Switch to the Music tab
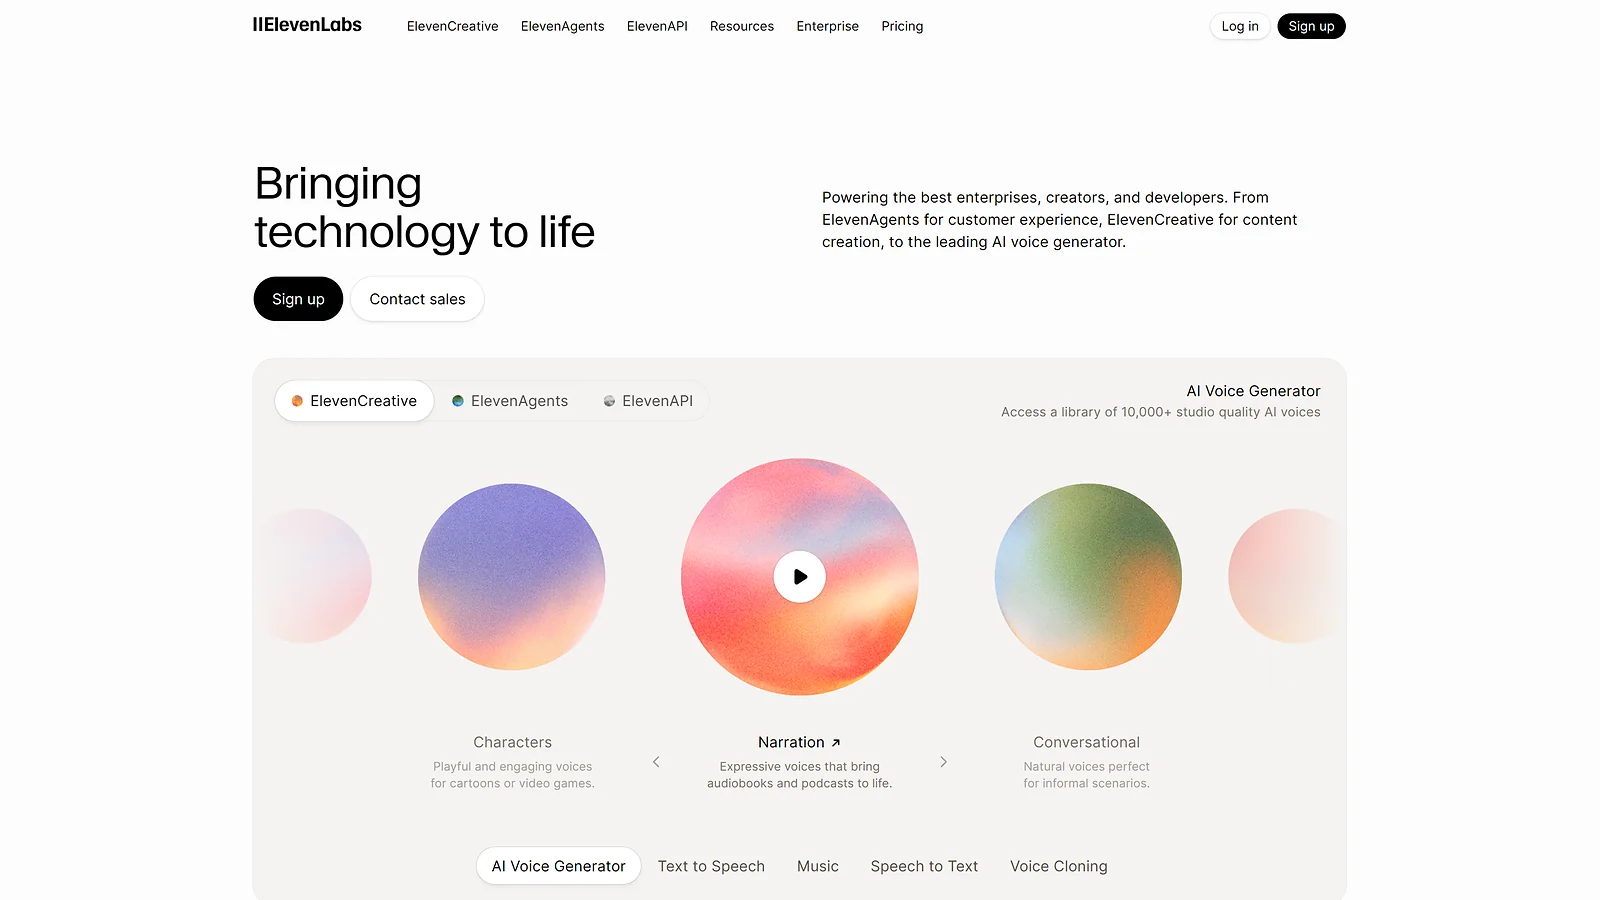This screenshot has height=900, width=1600. 818,866
